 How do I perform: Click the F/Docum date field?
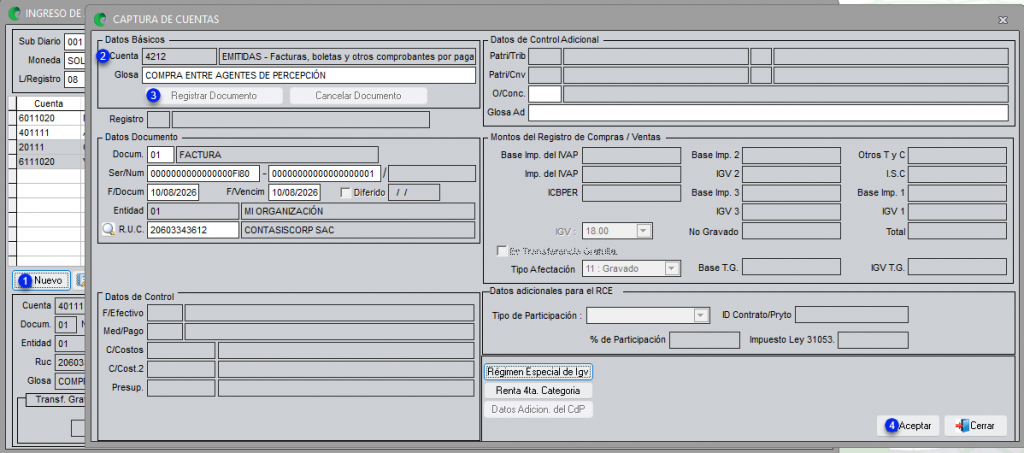[173, 193]
